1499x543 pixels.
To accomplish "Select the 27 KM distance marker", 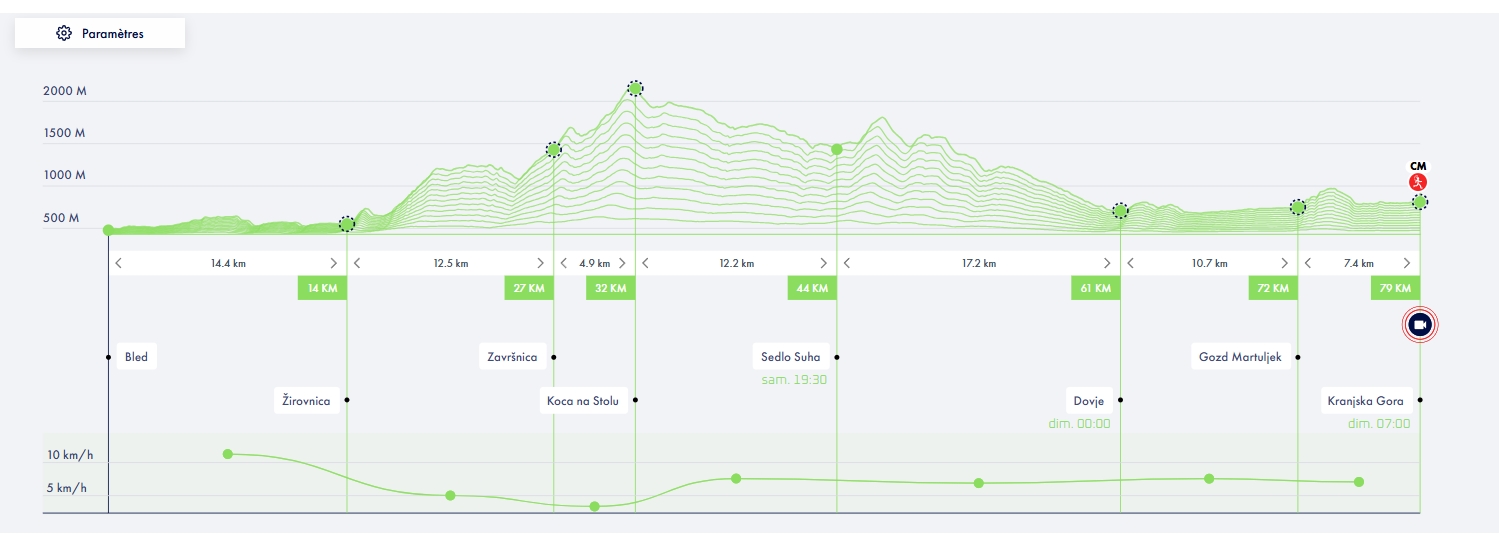I will click(x=528, y=288).
